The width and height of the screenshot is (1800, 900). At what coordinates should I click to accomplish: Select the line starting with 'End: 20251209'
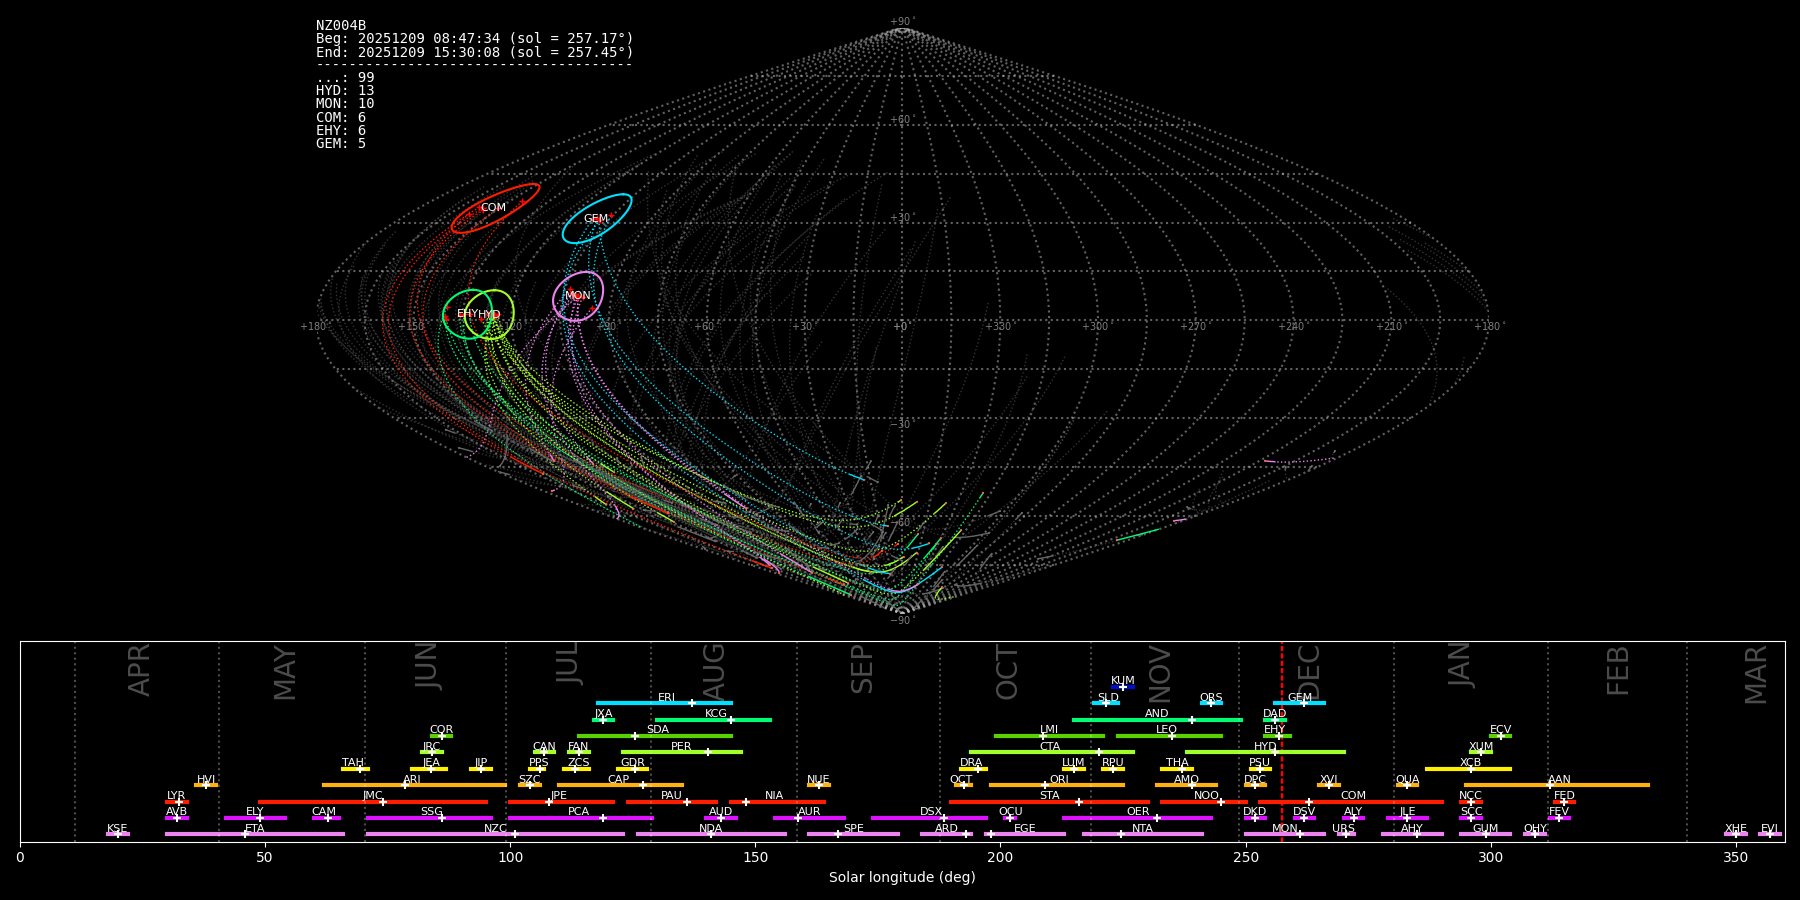coord(475,52)
